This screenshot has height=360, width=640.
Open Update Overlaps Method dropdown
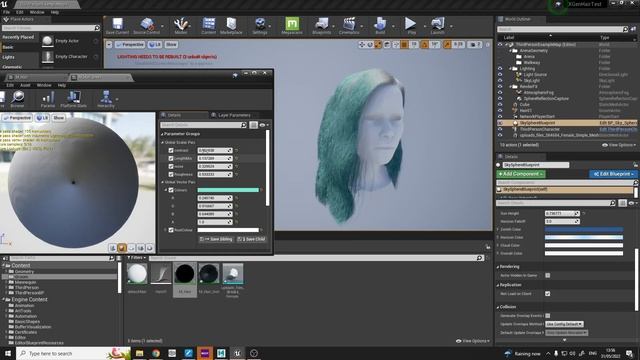tap(564, 324)
